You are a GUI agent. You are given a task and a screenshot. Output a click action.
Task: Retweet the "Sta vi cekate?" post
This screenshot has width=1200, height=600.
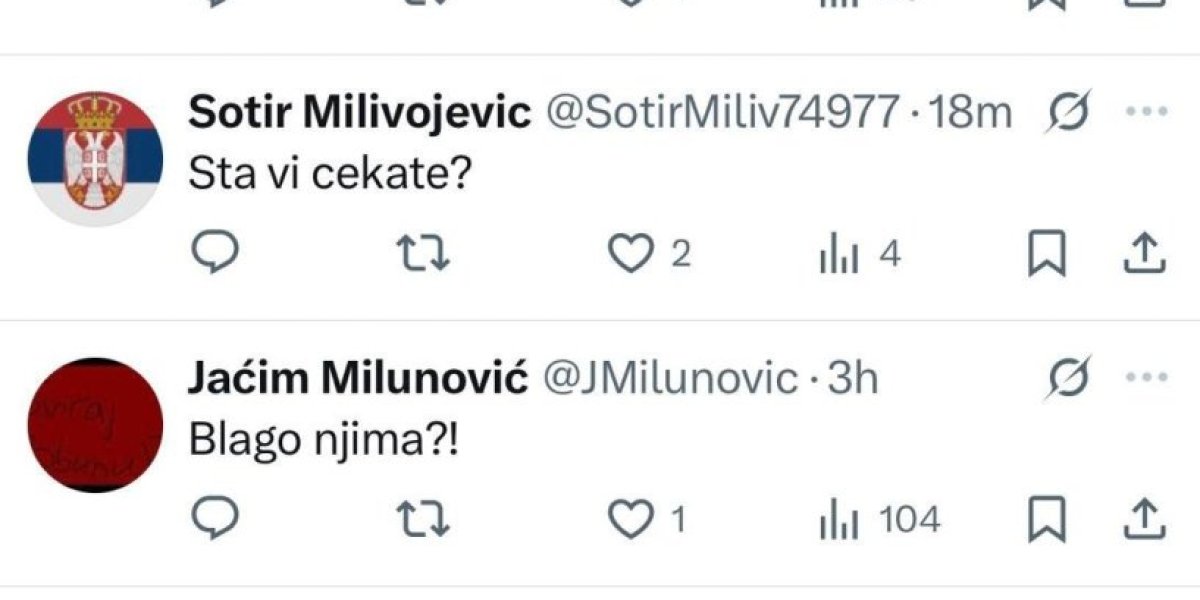point(420,254)
